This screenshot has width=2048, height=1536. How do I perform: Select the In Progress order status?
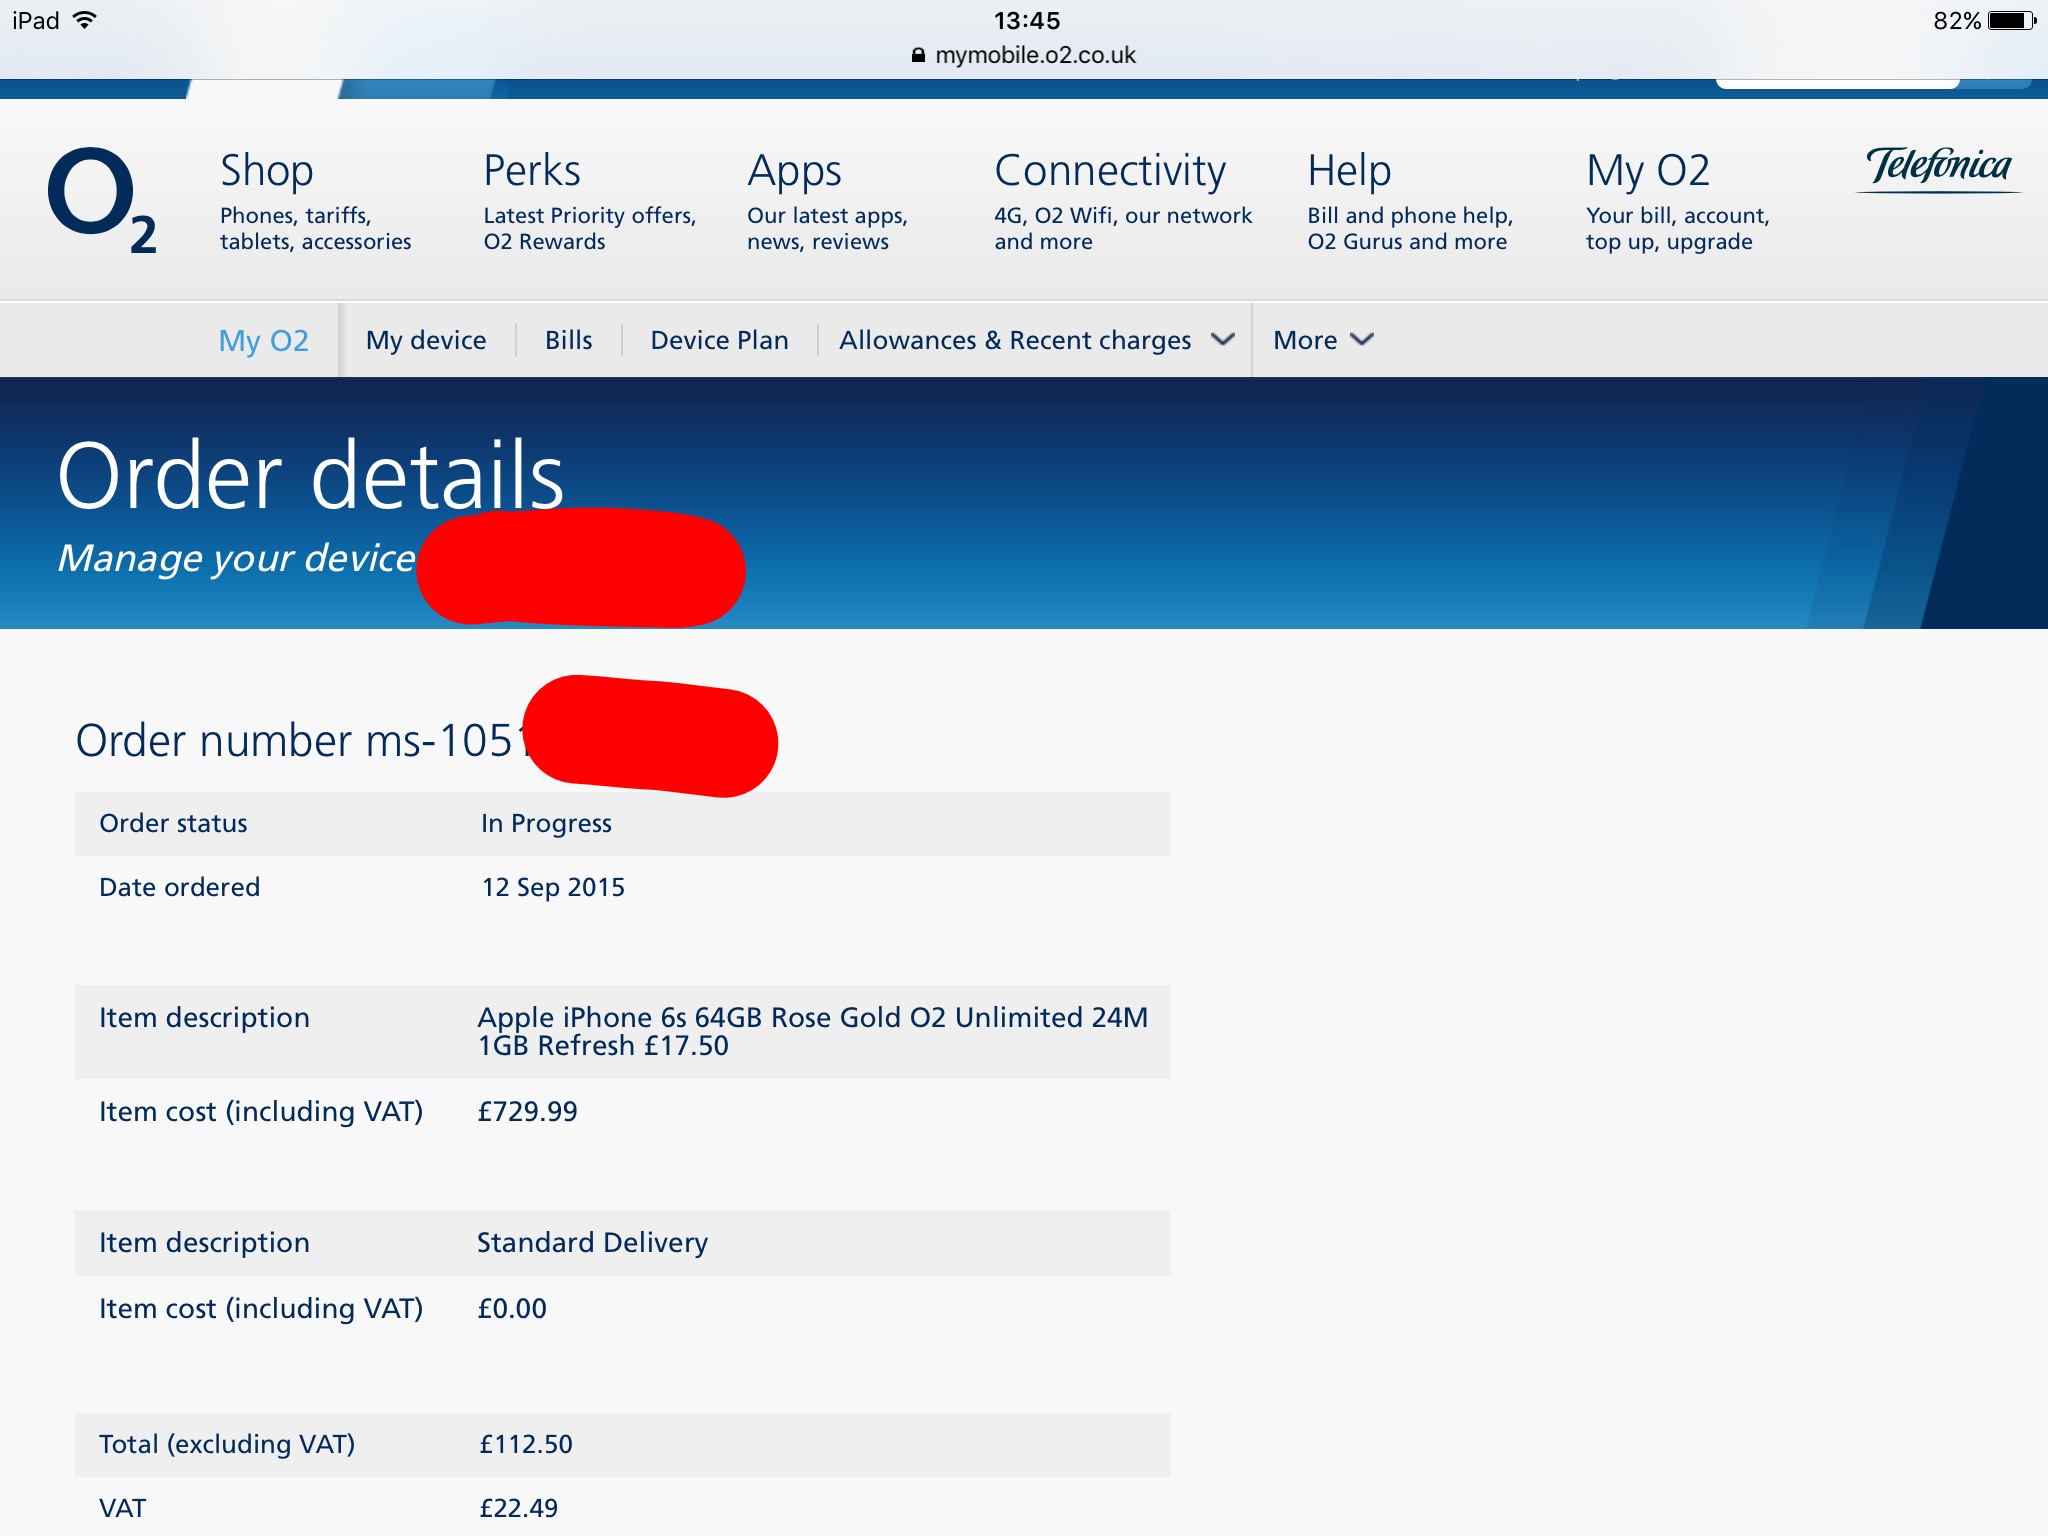point(546,823)
